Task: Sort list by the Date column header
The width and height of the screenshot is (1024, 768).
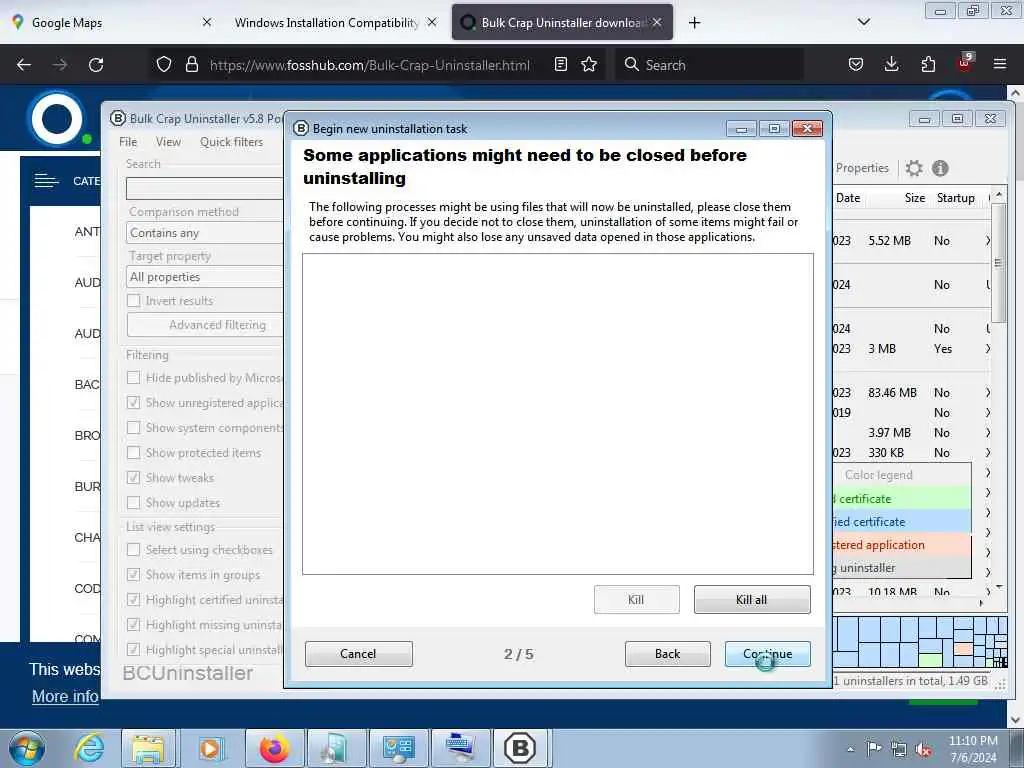Action: coord(848,198)
